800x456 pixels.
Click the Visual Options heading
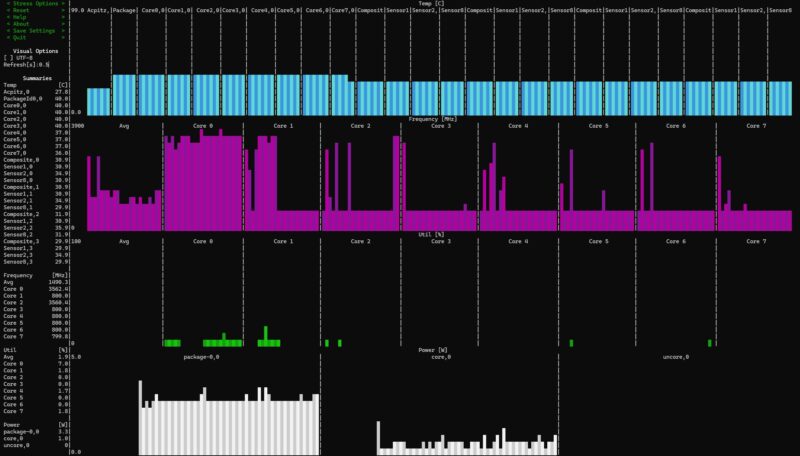click(x=35, y=51)
